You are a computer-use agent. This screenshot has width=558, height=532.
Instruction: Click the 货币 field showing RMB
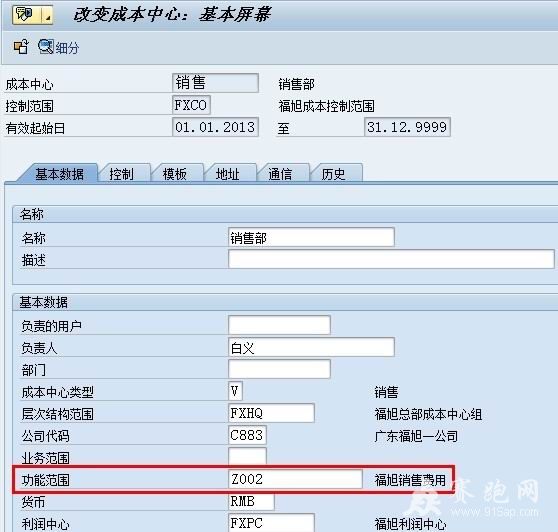251,501
